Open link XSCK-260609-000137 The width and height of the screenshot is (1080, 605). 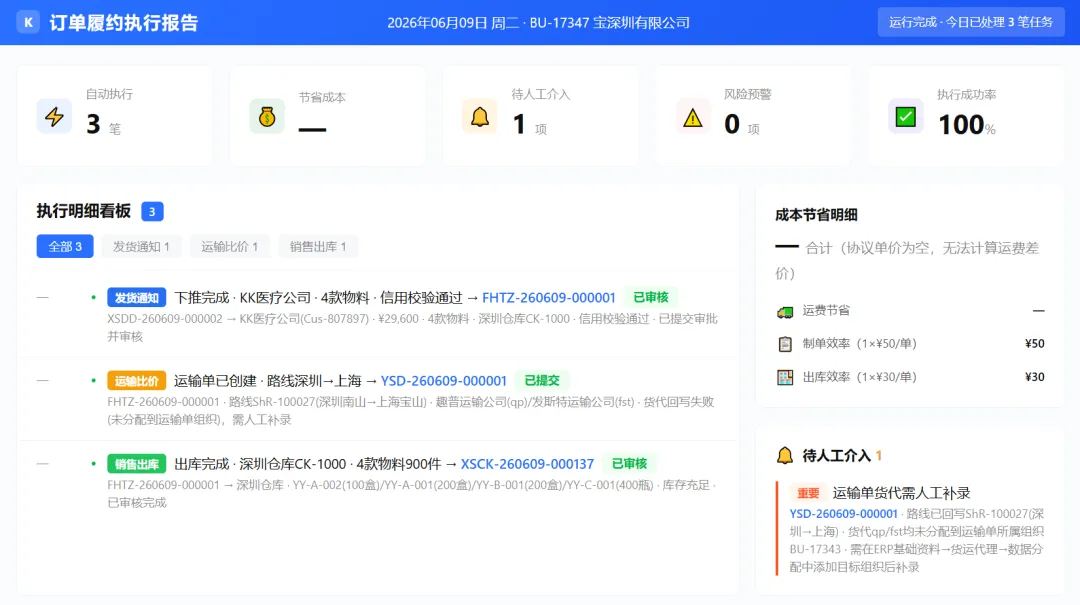[527, 464]
